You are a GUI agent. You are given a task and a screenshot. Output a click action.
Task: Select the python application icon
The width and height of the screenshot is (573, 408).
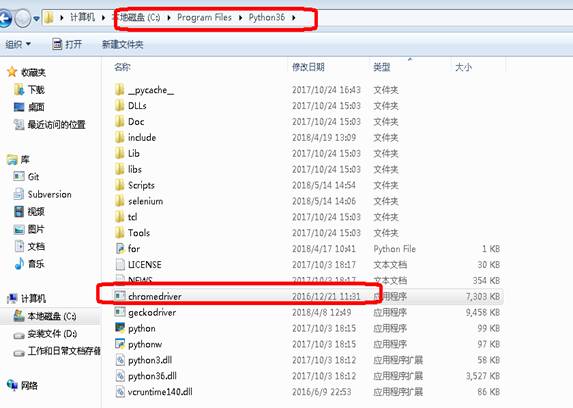click(x=120, y=328)
